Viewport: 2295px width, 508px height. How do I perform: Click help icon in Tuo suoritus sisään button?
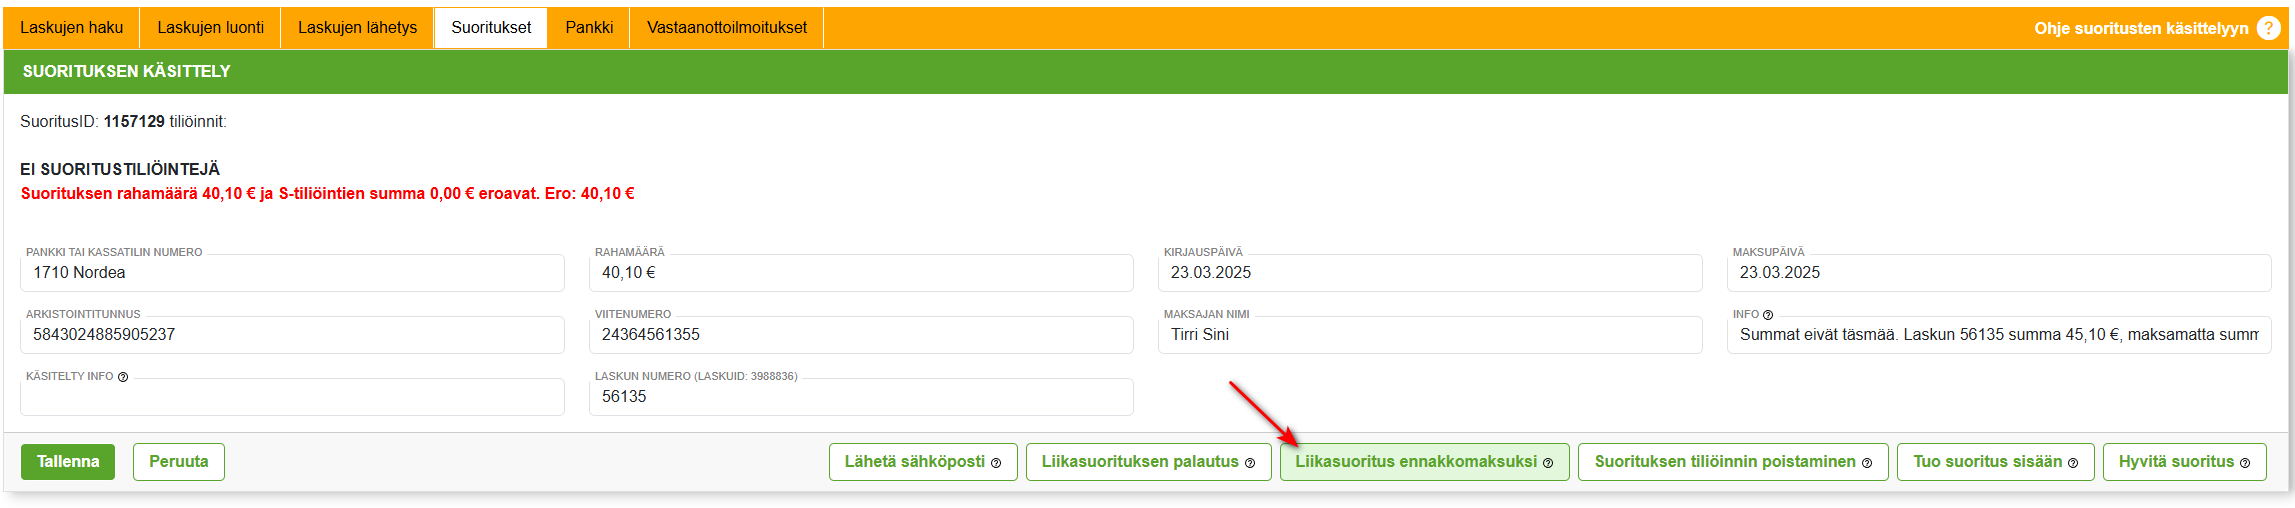pos(2073,463)
